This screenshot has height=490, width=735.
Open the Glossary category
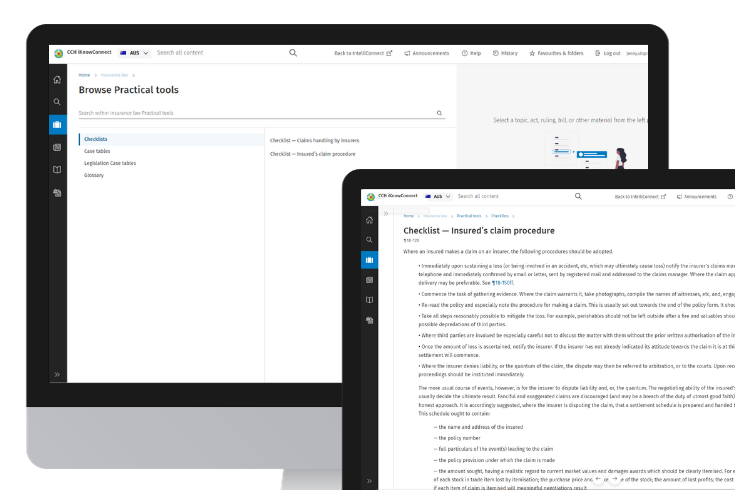point(94,175)
